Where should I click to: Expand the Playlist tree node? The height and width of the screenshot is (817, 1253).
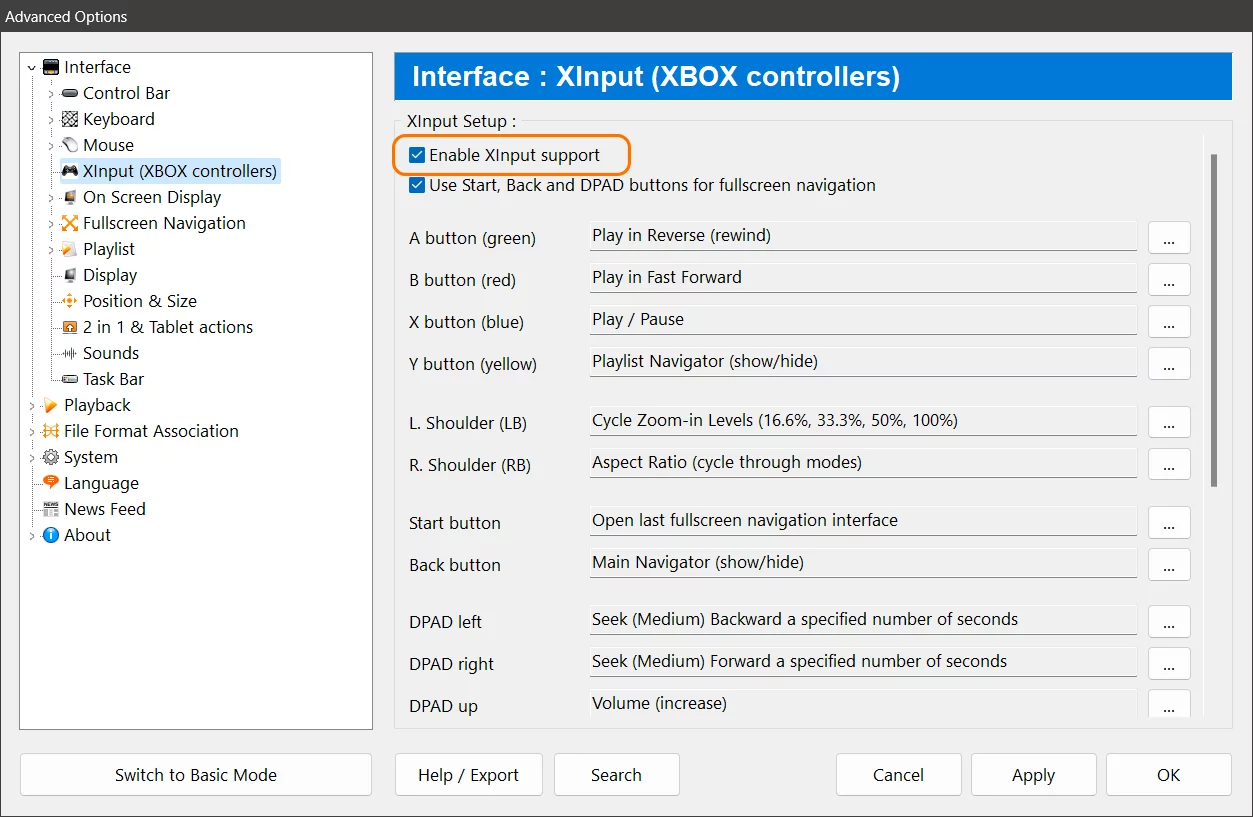coord(51,250)
